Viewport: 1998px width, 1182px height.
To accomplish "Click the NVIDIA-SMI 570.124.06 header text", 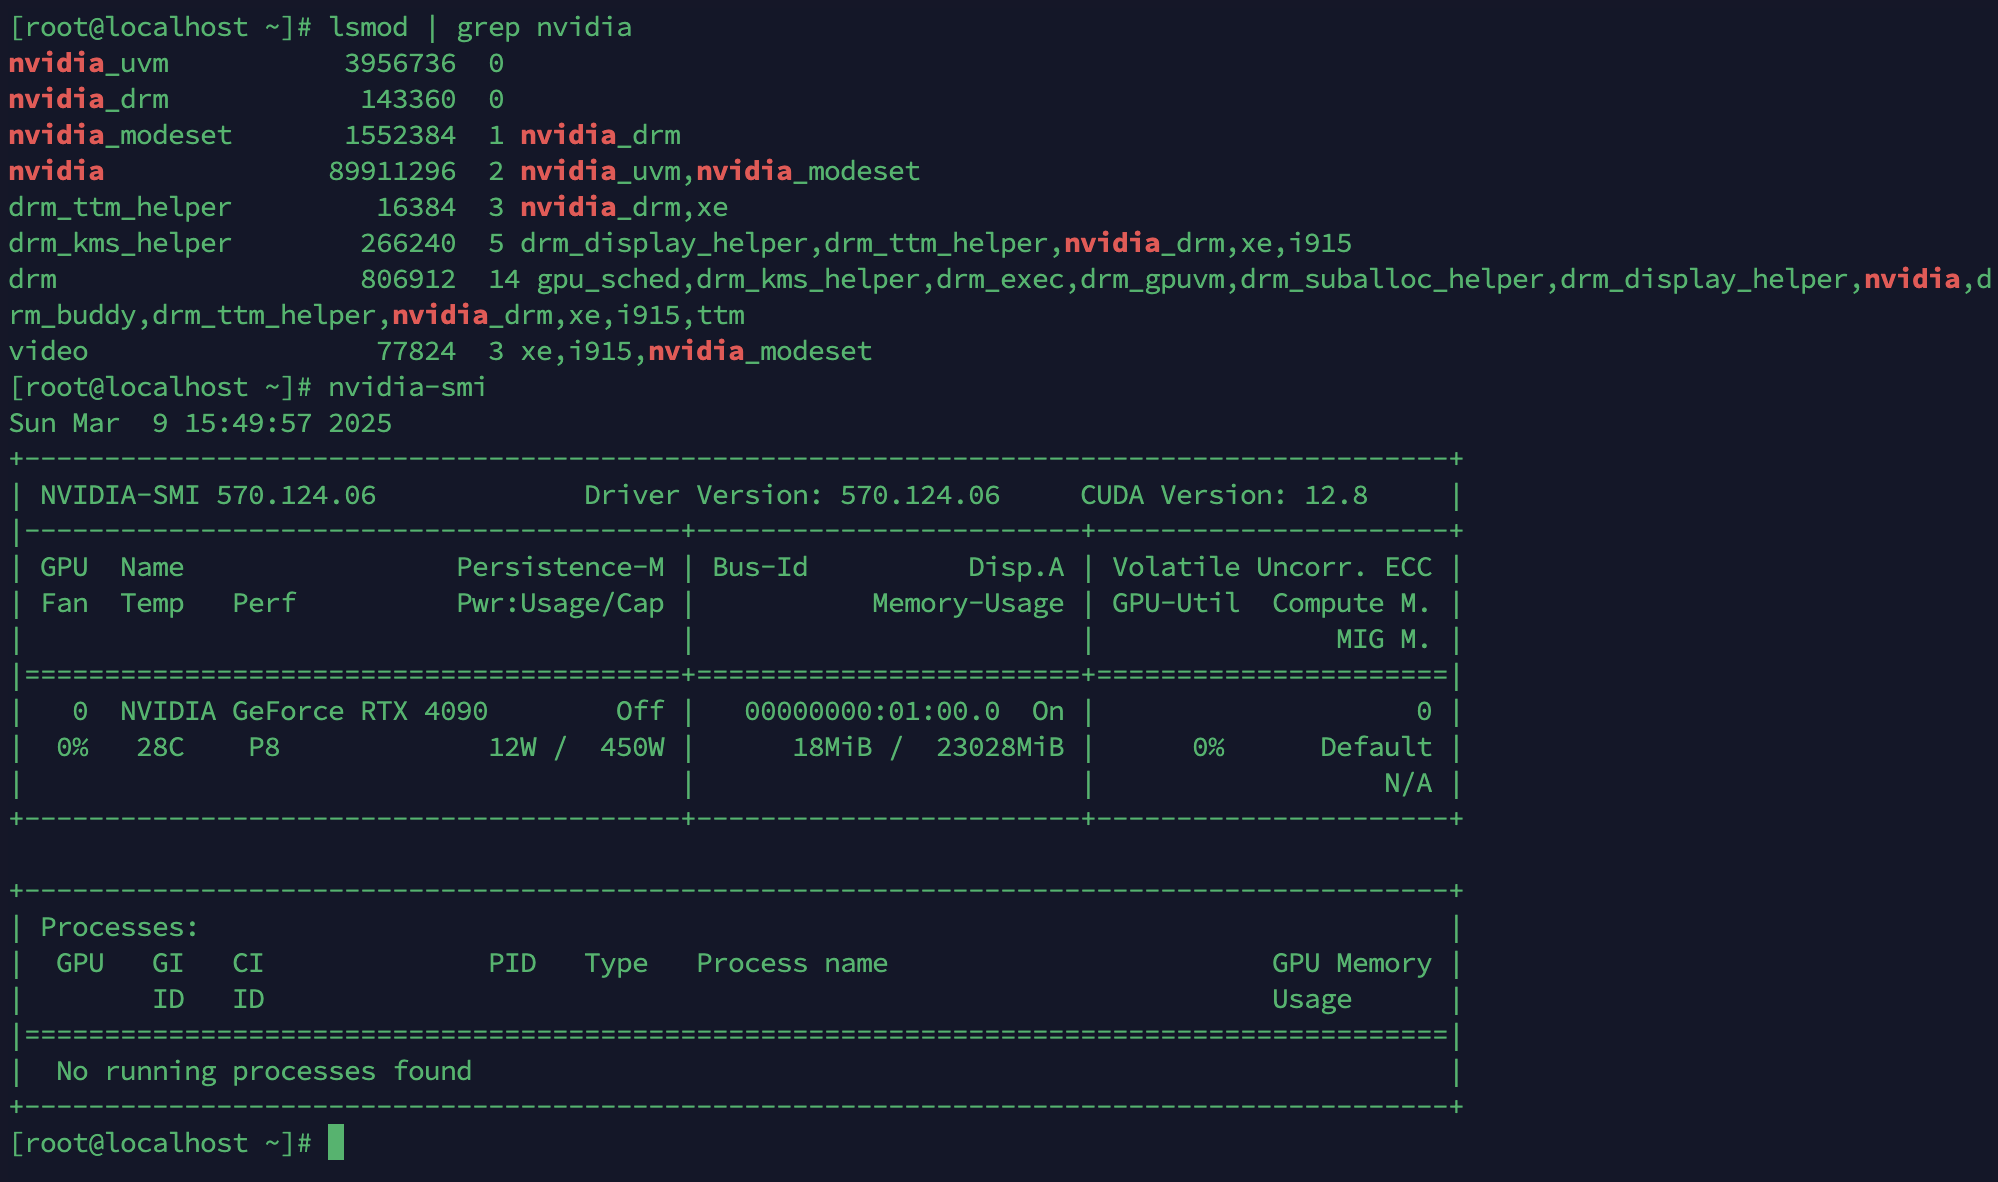I will coord(208,495).
